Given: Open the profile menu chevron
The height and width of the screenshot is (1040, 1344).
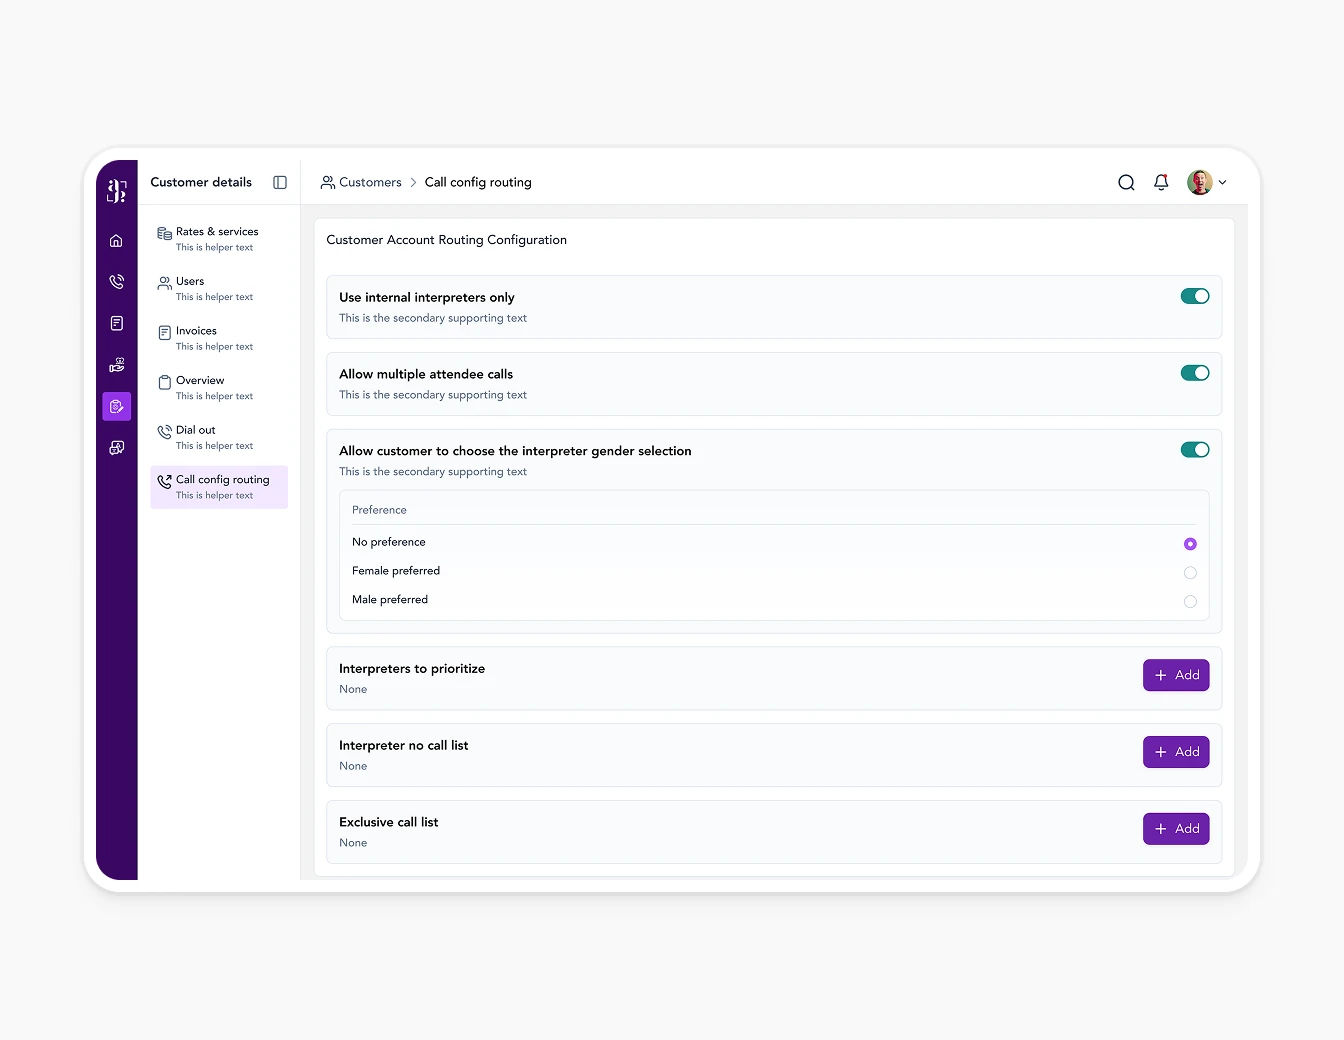Looking at the screenshot, I should [1223, 182].
